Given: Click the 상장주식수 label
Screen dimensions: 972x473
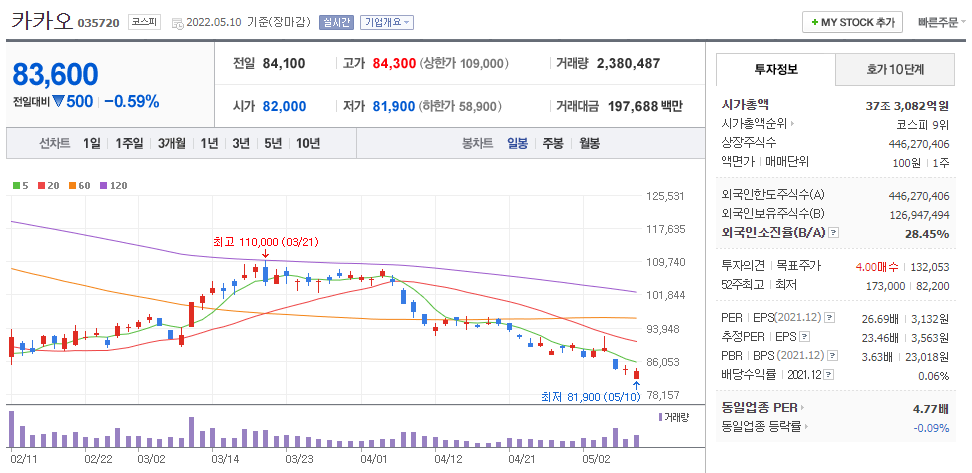Looking at the screenshot, I should (x=749, y=143).
